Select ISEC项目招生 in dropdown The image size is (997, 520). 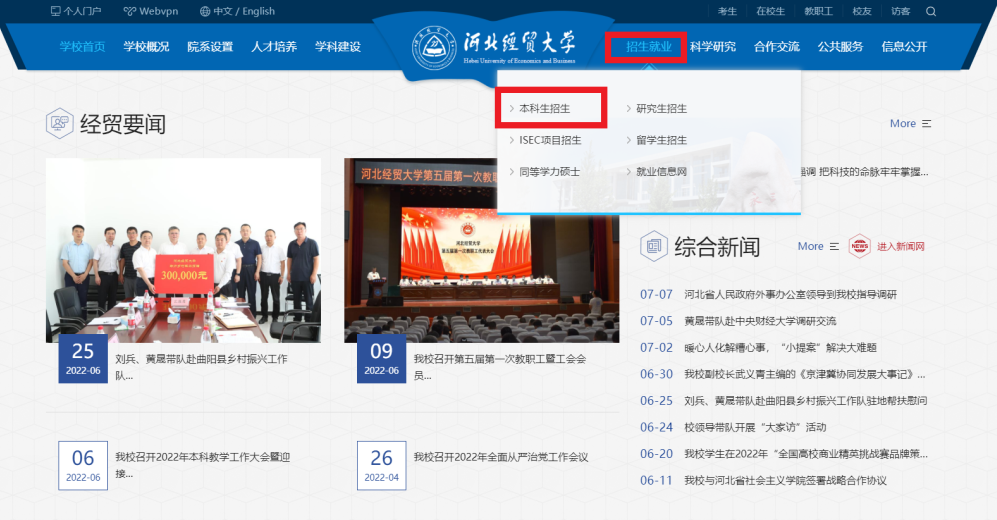coord(550,140)
